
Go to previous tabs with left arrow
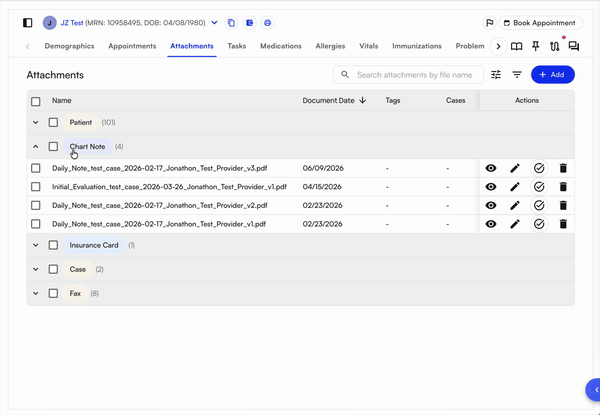[28, 47]
